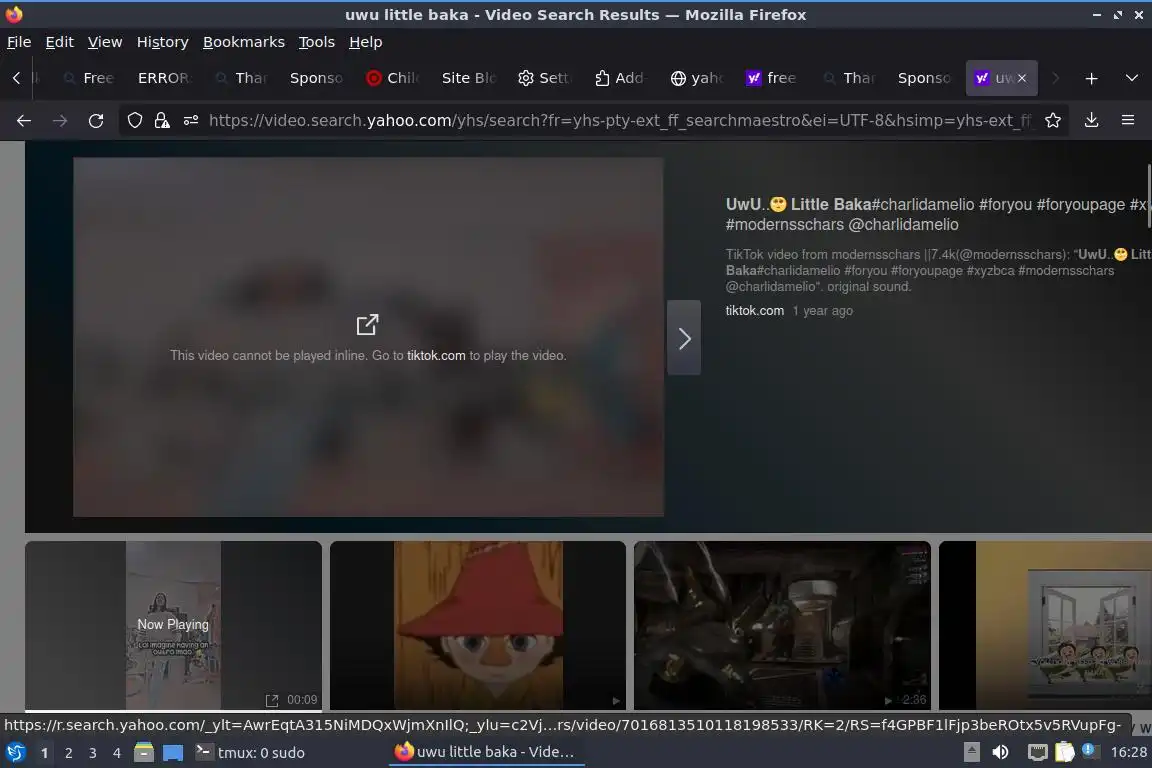
Task: Open the File menu
Action: (x=19, y=42)
